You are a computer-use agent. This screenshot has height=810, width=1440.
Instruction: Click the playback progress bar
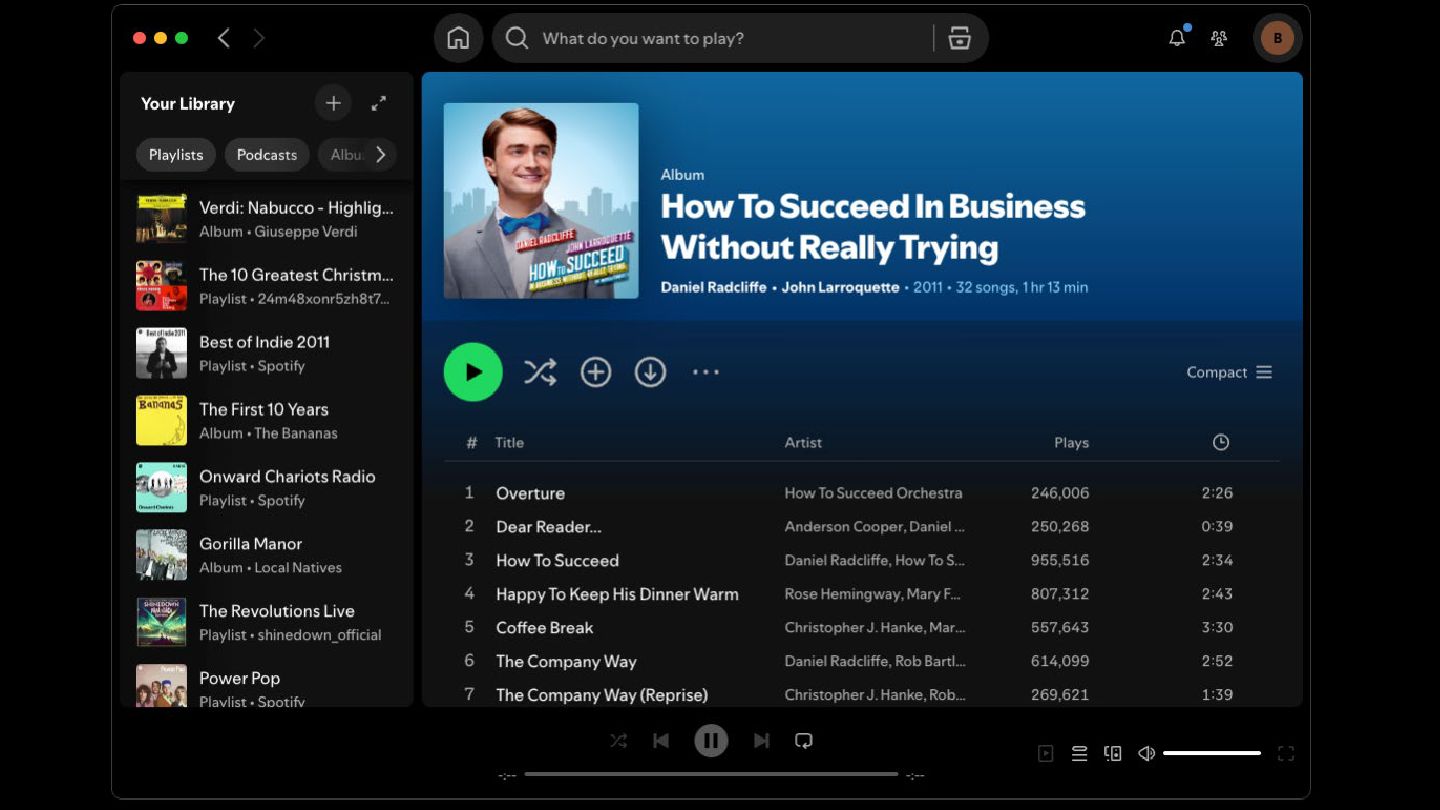point(711,774)
